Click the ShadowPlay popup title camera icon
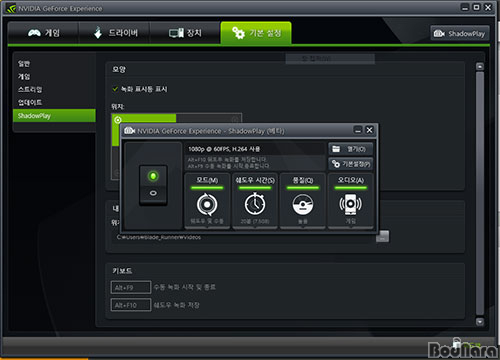 coord(129,131)
